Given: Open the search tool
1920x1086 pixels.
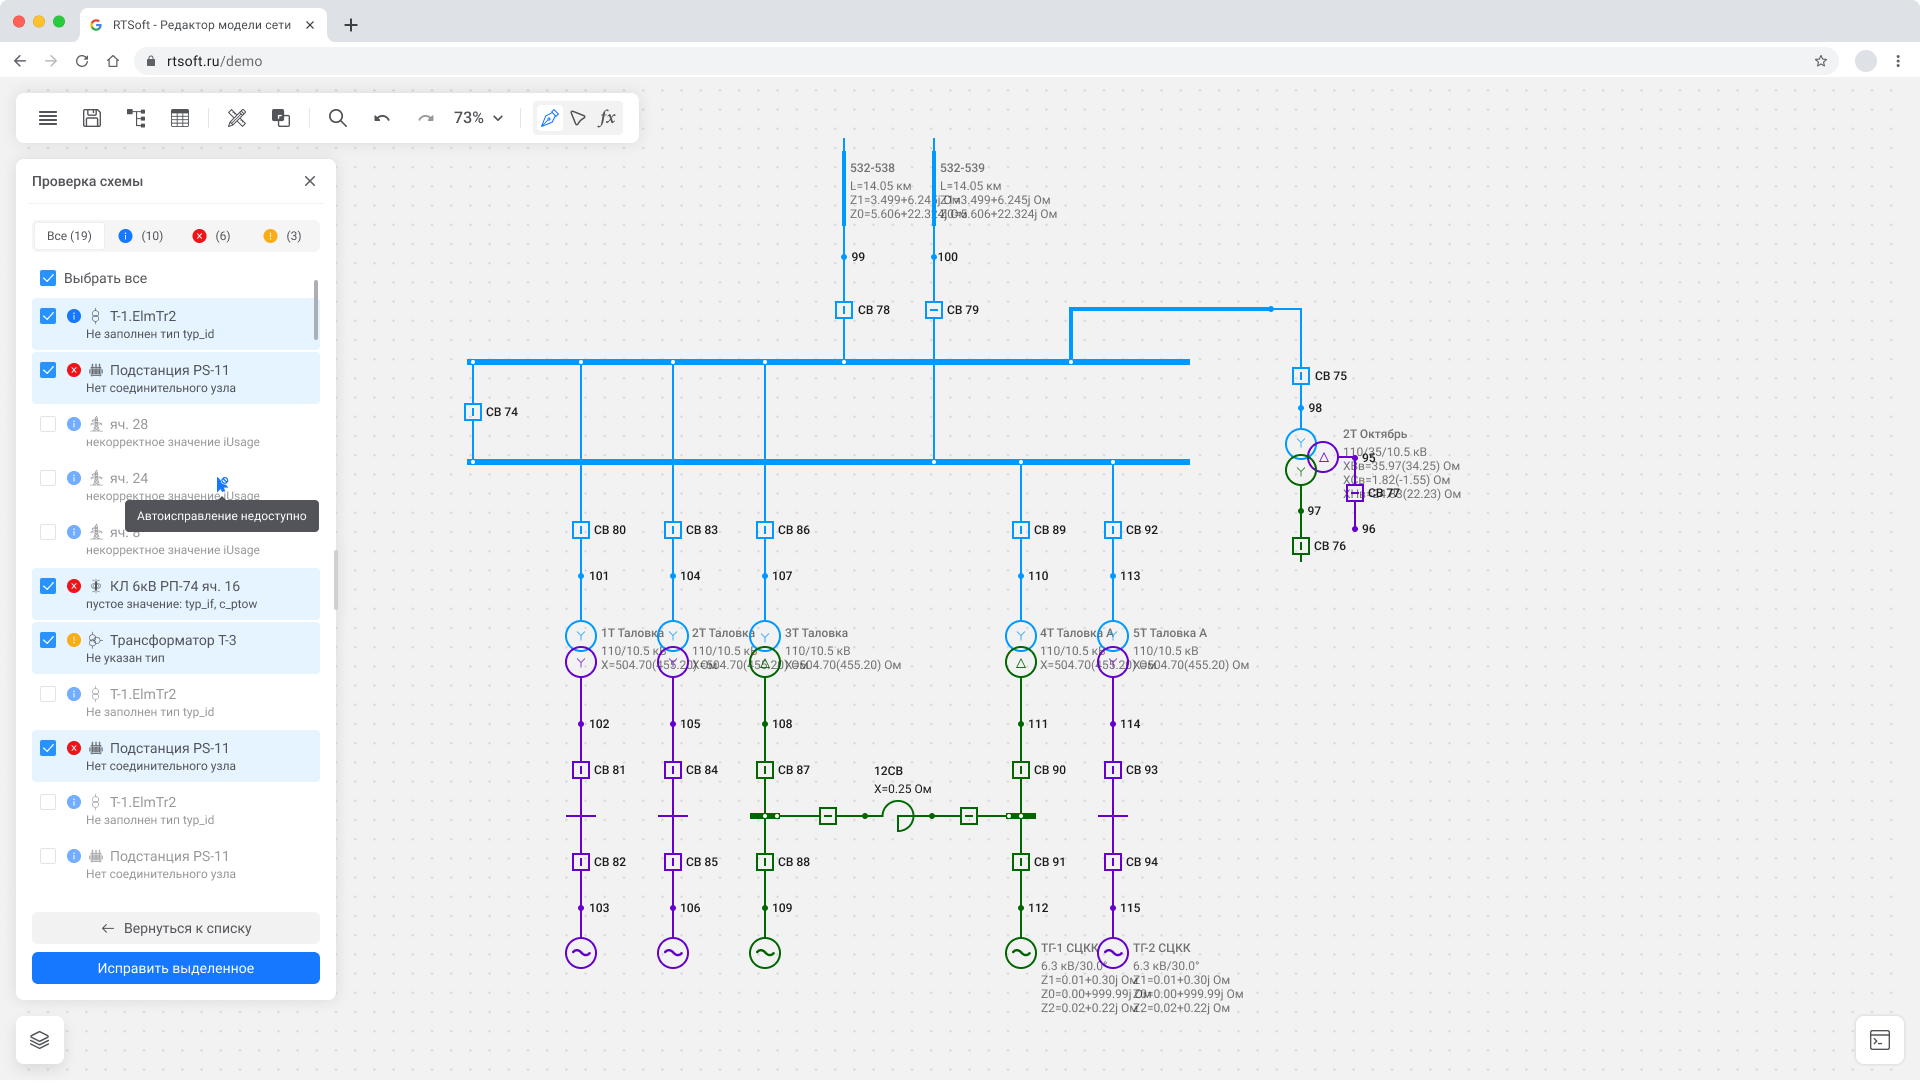Looking at the screenshot, I should tap(338, 118).
